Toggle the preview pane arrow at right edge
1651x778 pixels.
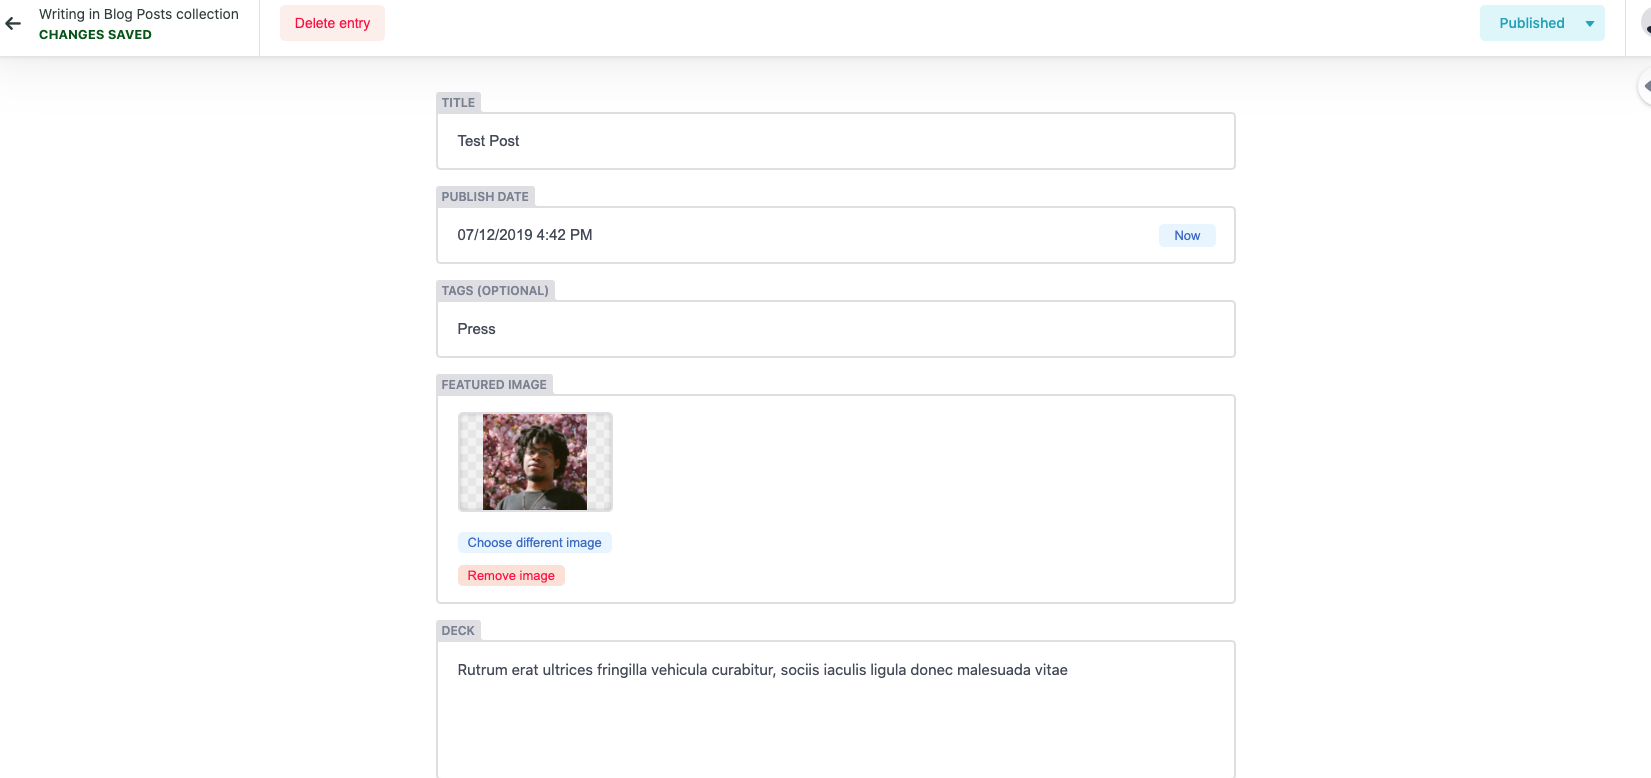[1645, 86]
